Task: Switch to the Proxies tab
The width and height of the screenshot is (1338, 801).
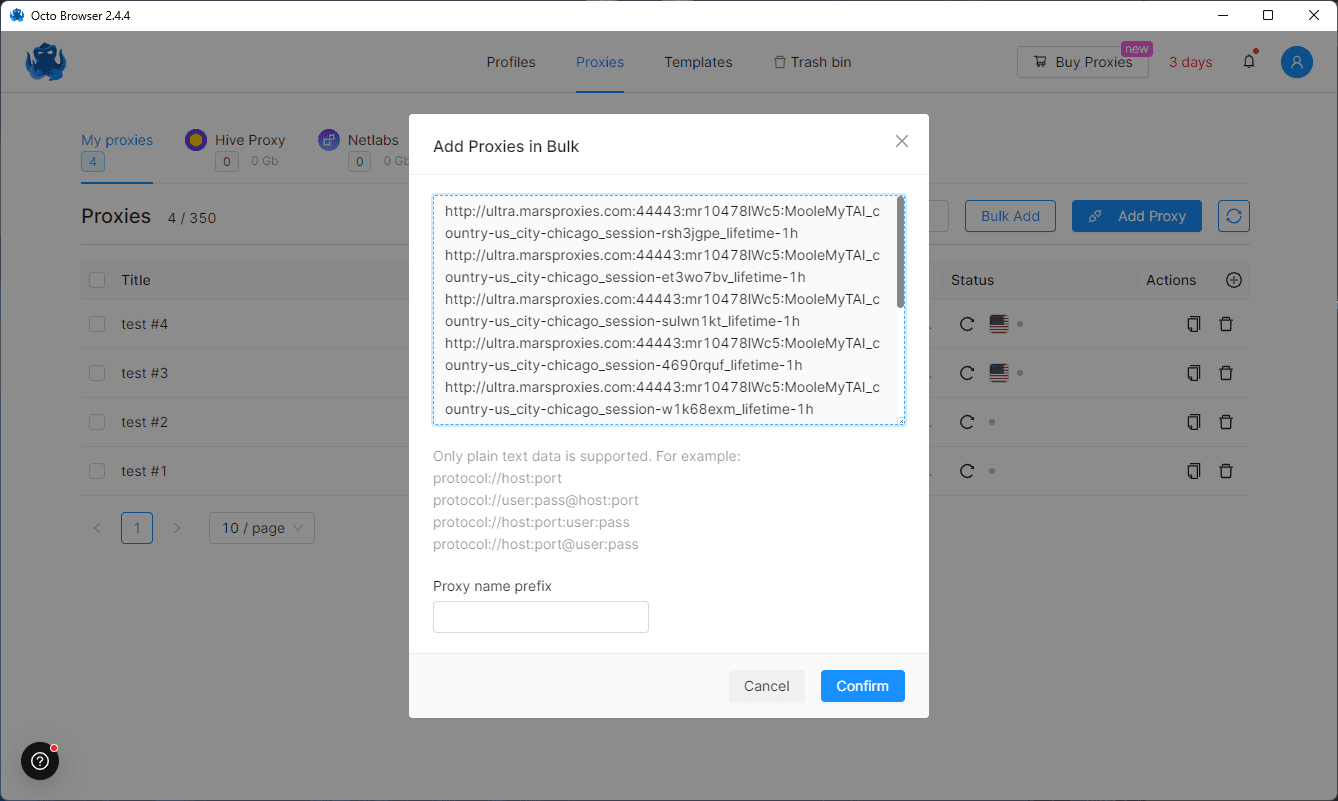Action: (x=600, y=62)
